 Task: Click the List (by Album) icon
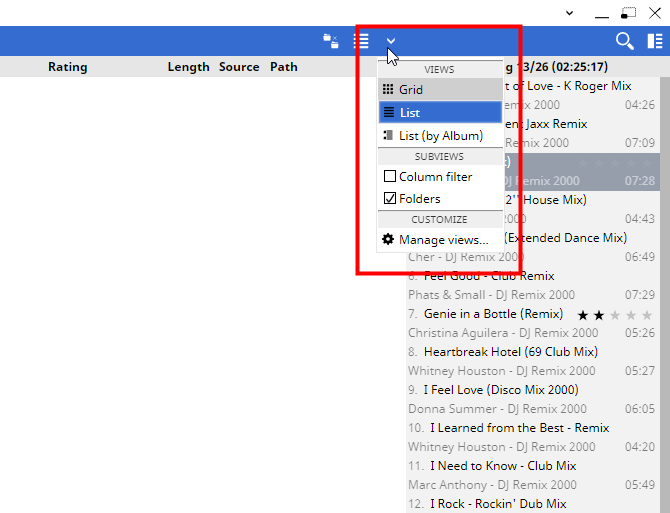pos(389,136)
